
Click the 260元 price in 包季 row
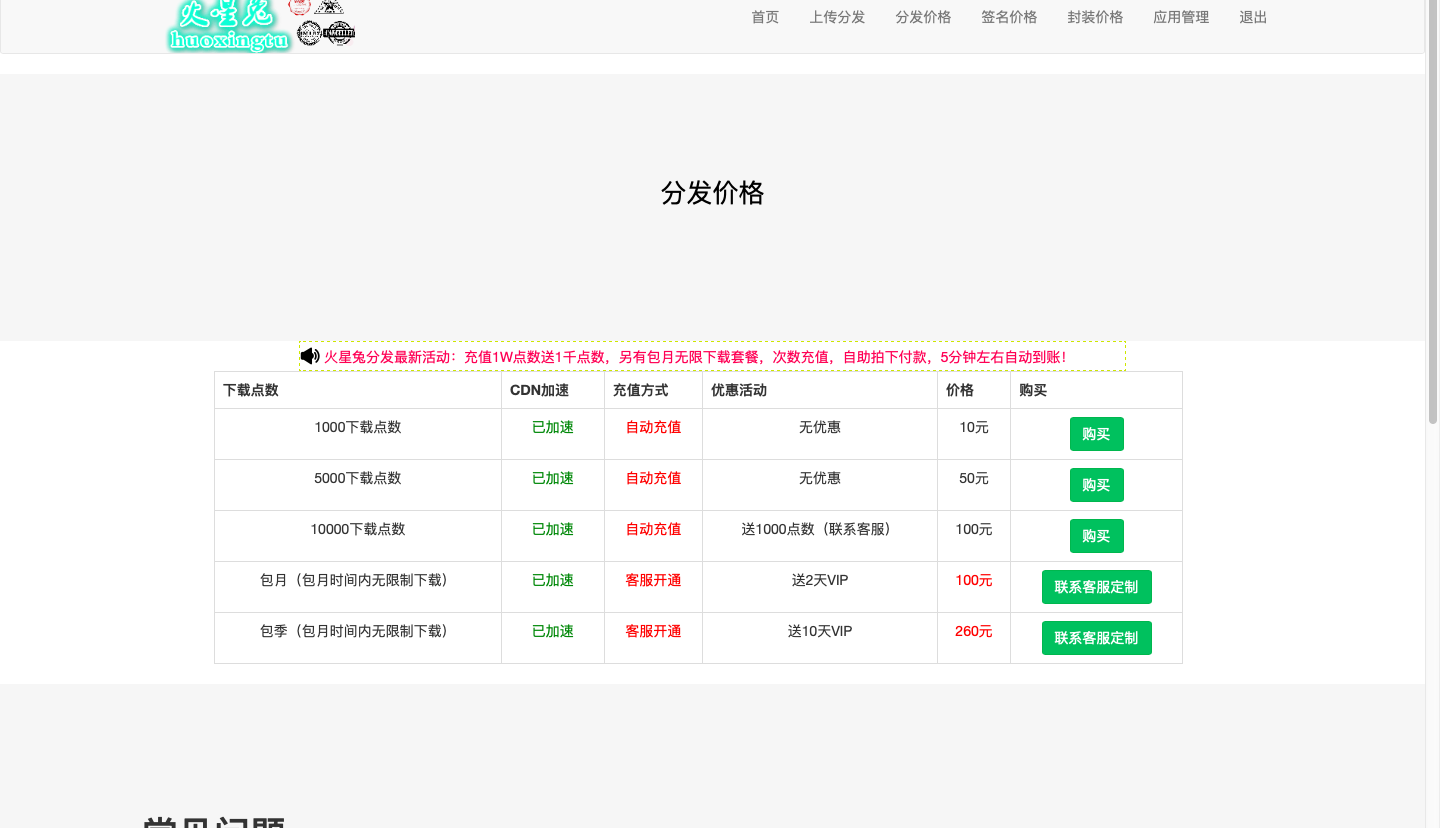[973, 631]
